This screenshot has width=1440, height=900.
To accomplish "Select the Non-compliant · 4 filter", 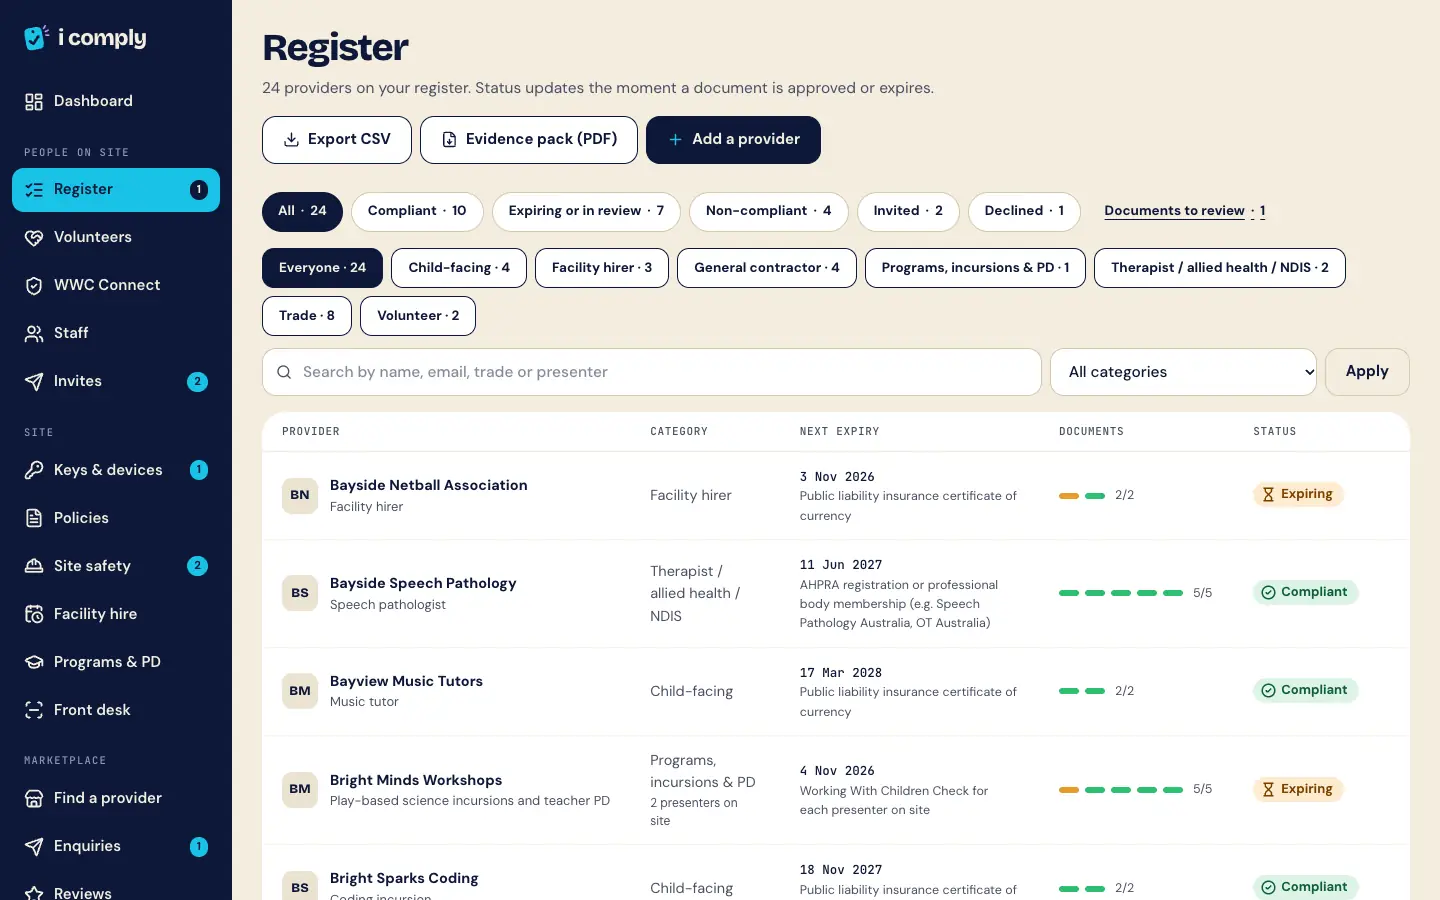I will coord(769,211).
